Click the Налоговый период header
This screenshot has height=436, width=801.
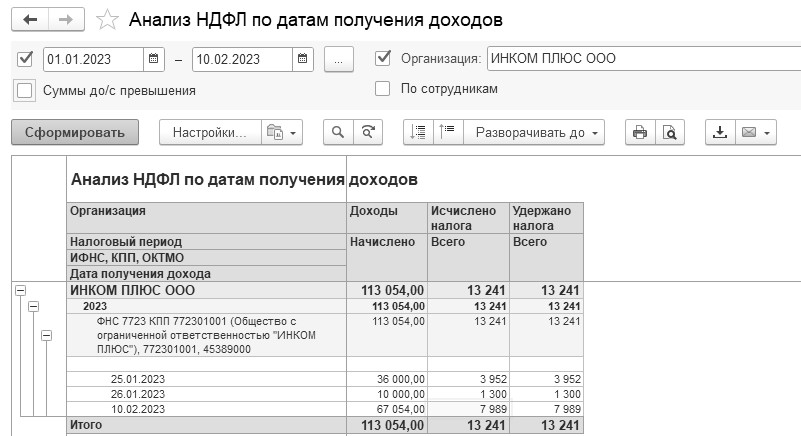207,242
